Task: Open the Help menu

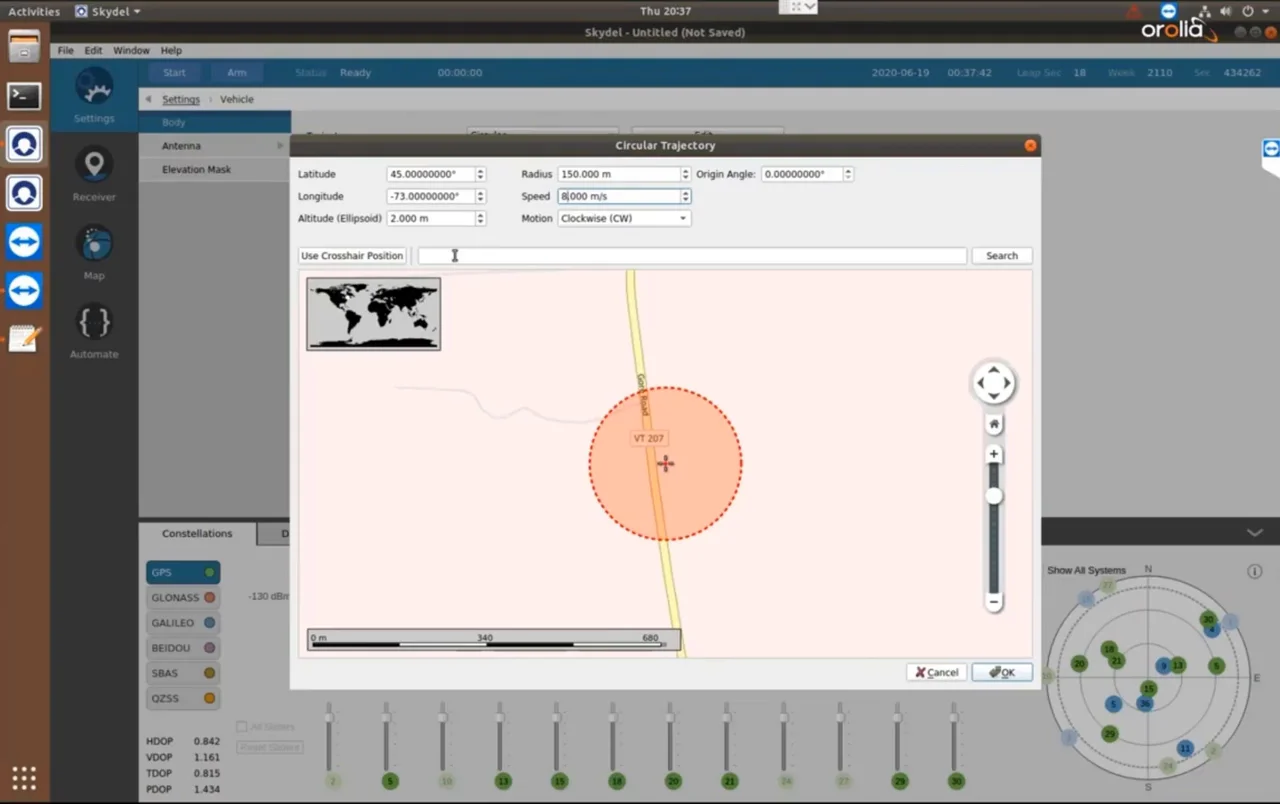Action: (x=171, y=50)
